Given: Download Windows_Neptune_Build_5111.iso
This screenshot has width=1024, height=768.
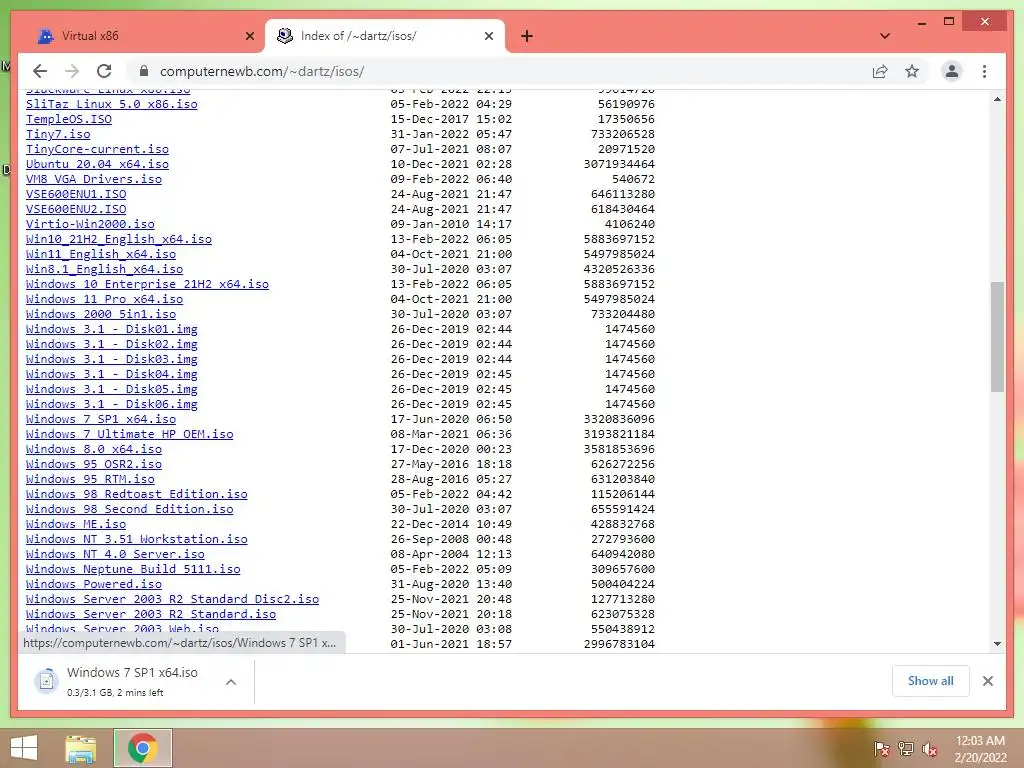Looking at the screenshot, I should (x=133, y=569).
